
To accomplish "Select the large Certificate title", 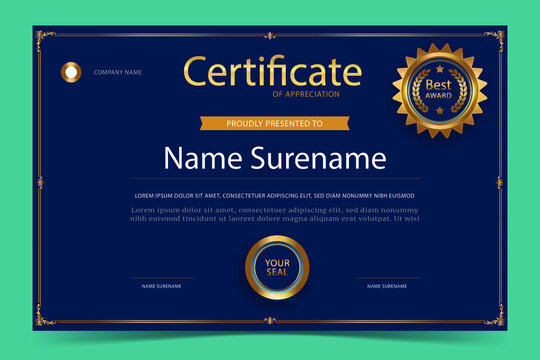I will (273, 71).
